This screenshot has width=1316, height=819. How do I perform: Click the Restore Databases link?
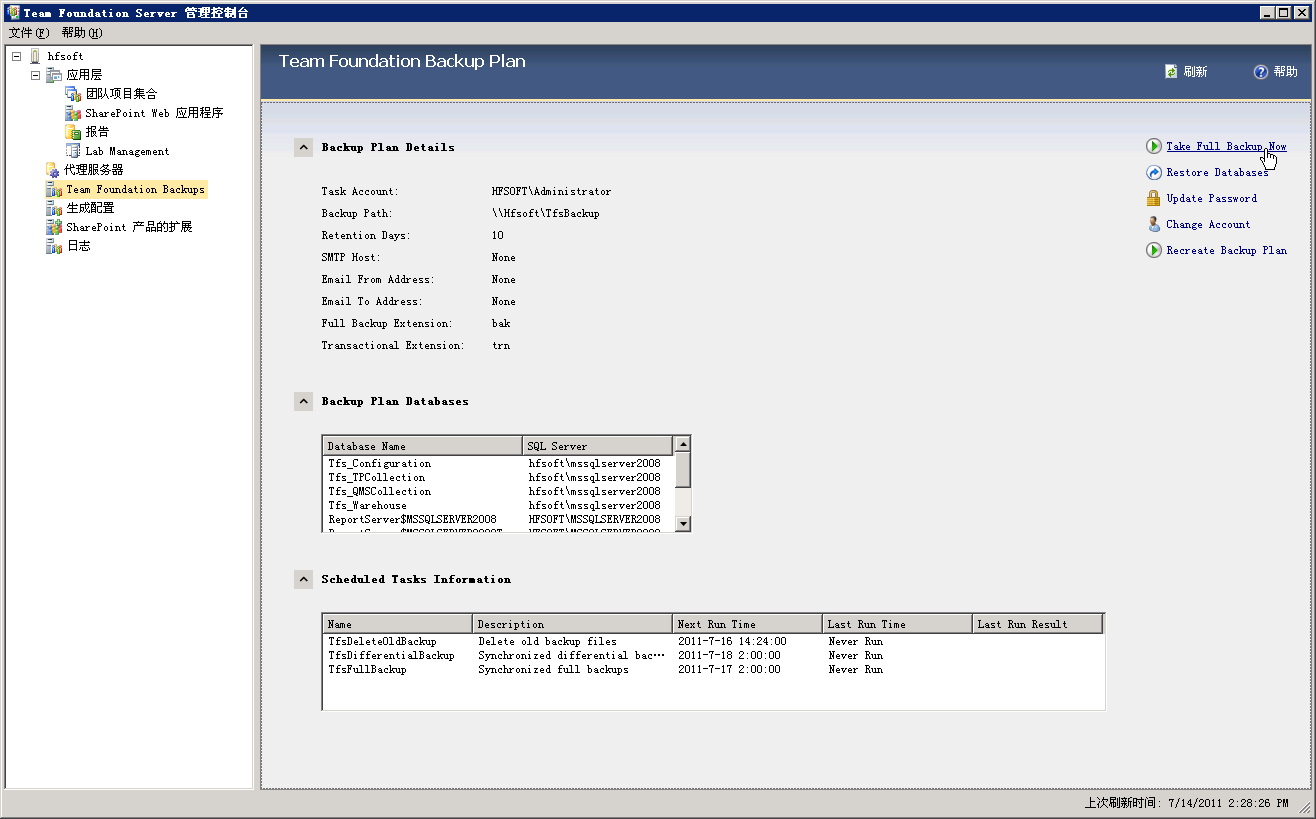tap(1217, 172)
